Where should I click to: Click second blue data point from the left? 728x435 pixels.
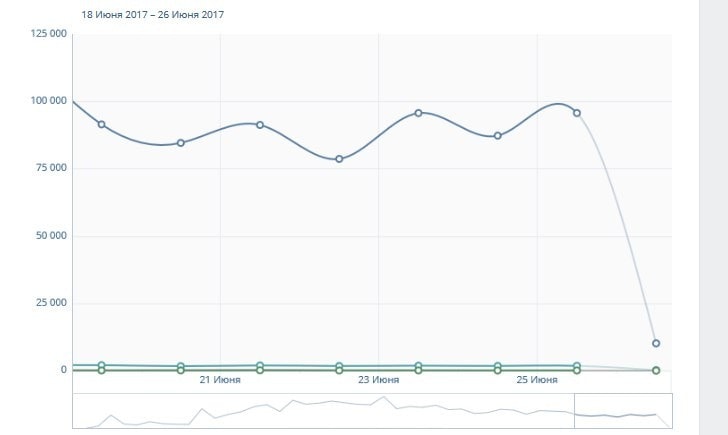click(181, 143)
